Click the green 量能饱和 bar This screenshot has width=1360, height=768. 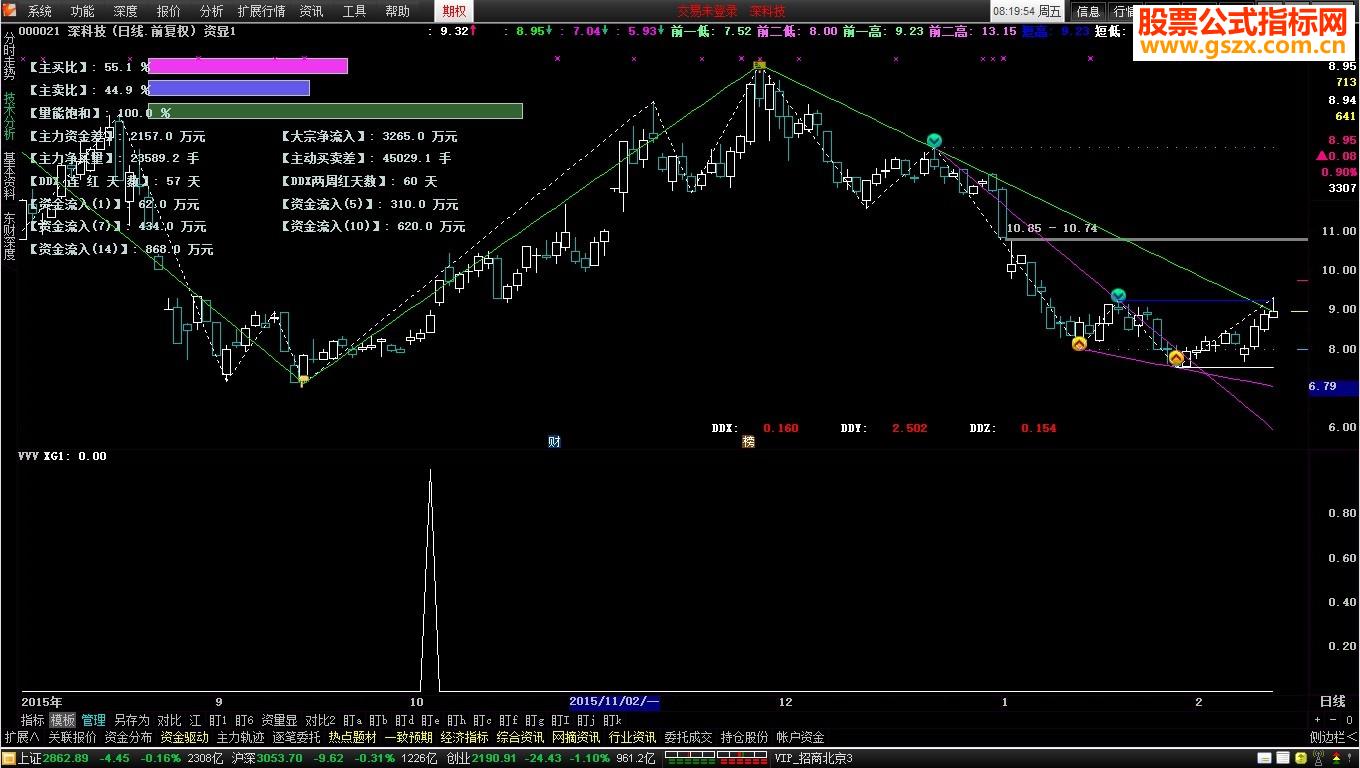335,111
